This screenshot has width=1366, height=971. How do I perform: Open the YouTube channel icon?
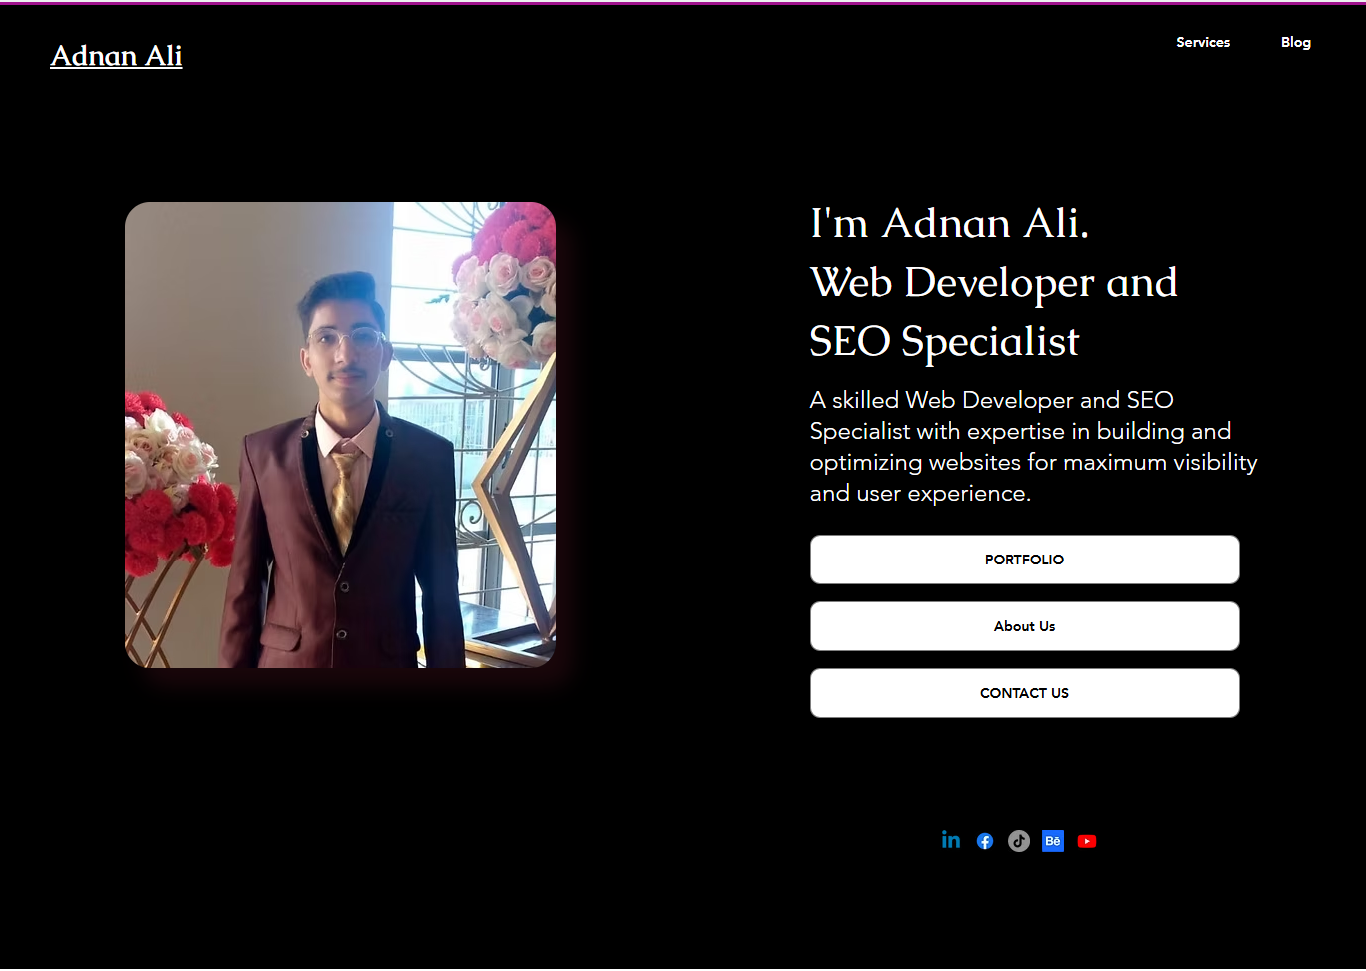1087,841
